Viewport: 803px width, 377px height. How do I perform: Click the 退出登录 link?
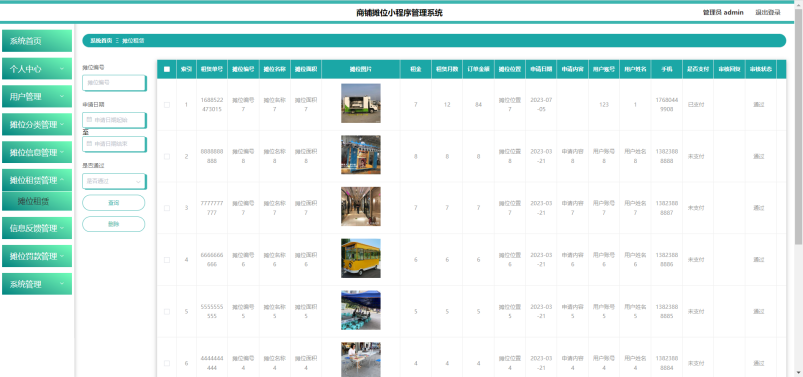pos(768,12)
